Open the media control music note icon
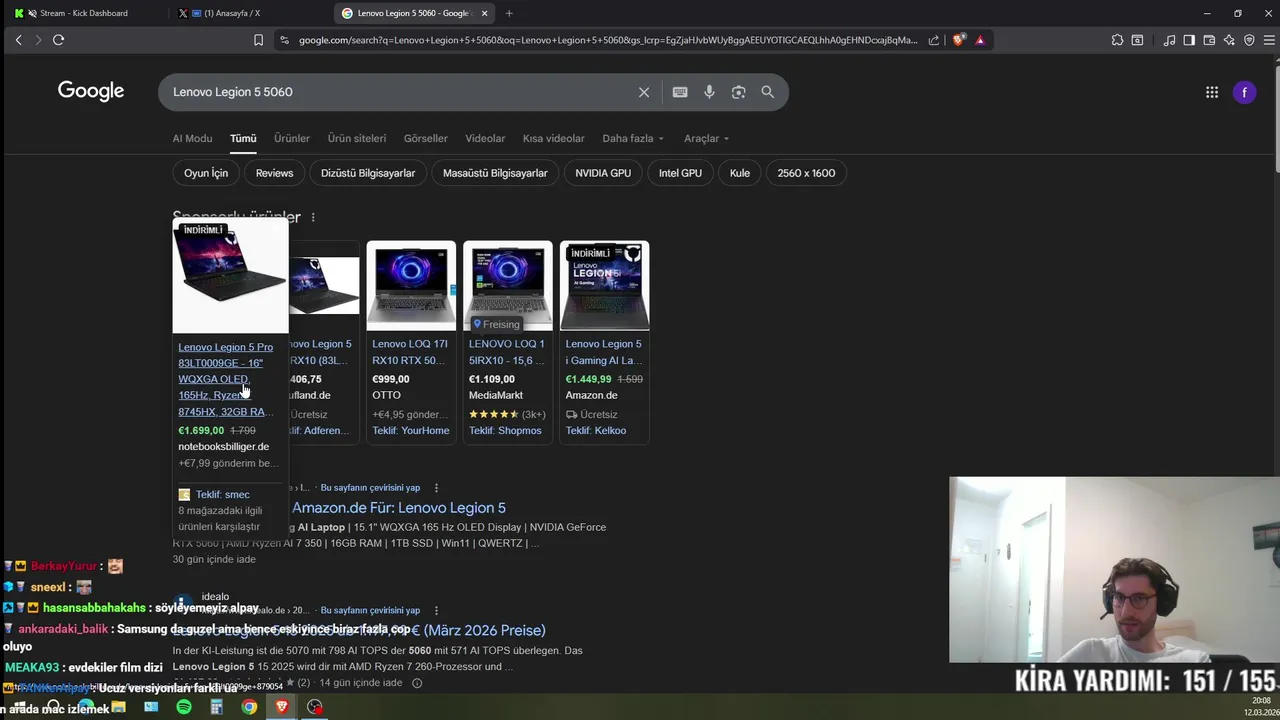Screen dimensions: 1280x720 (1169, 40)
